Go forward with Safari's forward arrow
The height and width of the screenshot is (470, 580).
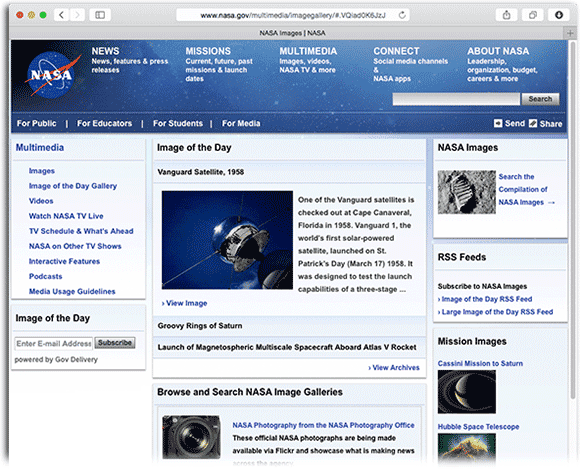point(77,15)
